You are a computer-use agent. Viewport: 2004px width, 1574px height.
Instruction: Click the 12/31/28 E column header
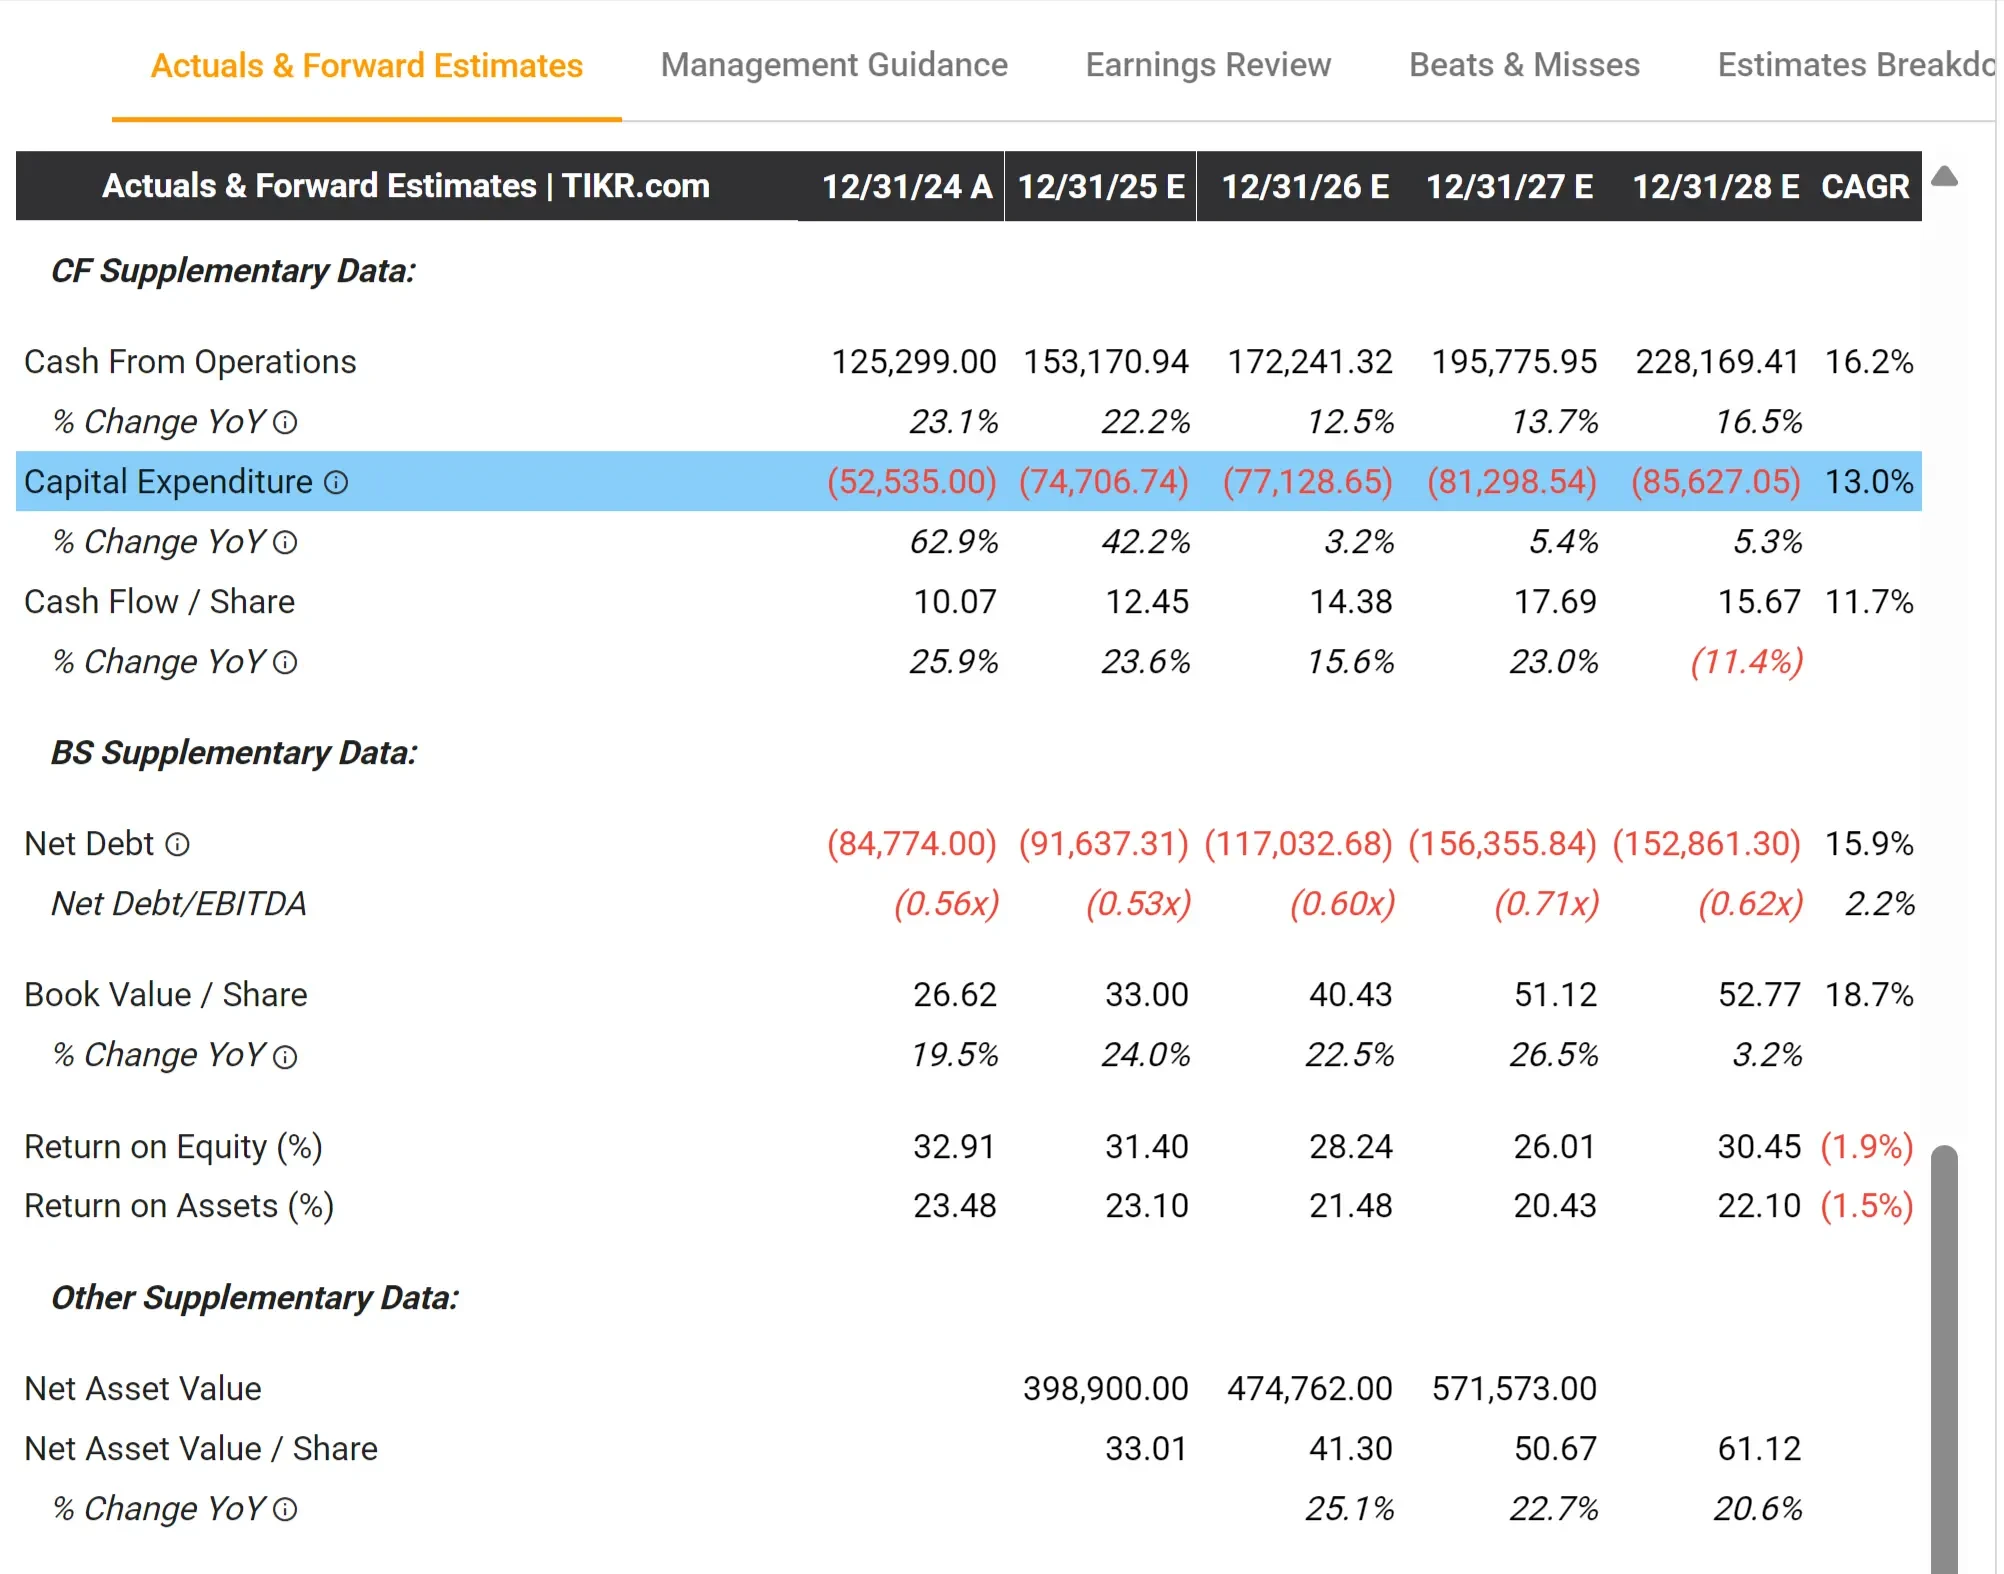(x=1714, y=187)
